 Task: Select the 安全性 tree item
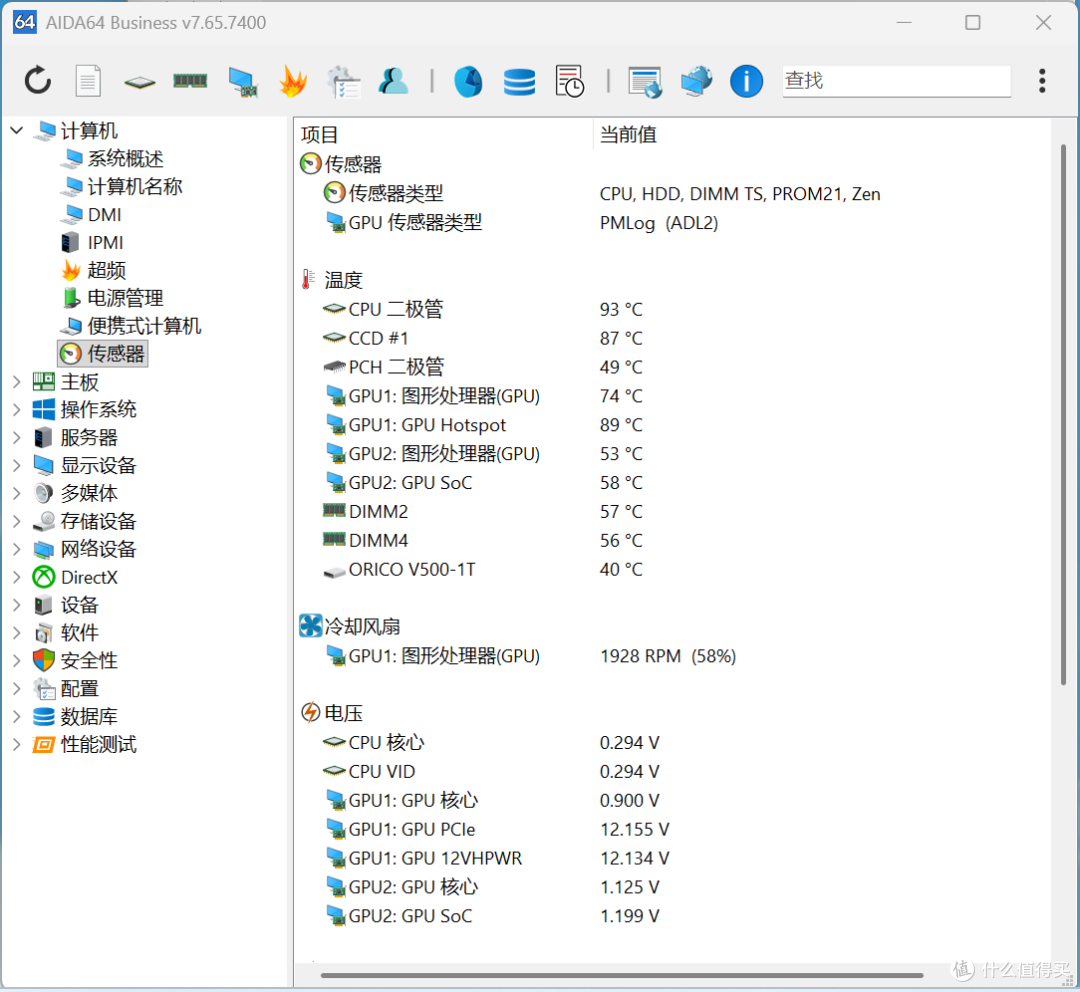(x=75, y=661)
